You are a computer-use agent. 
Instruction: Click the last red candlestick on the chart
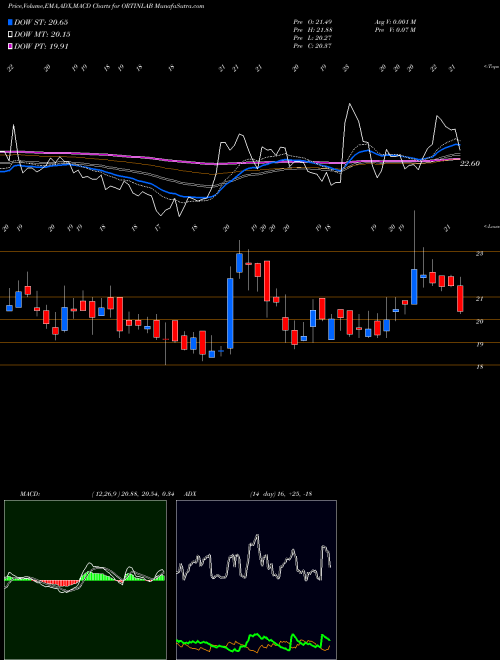[x=460, y=298]
